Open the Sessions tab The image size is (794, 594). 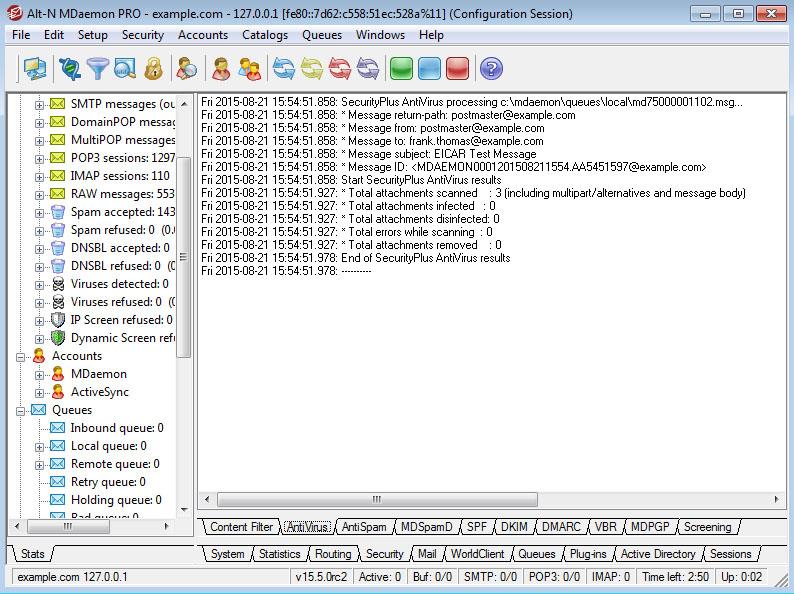click(x=730, y=554)
